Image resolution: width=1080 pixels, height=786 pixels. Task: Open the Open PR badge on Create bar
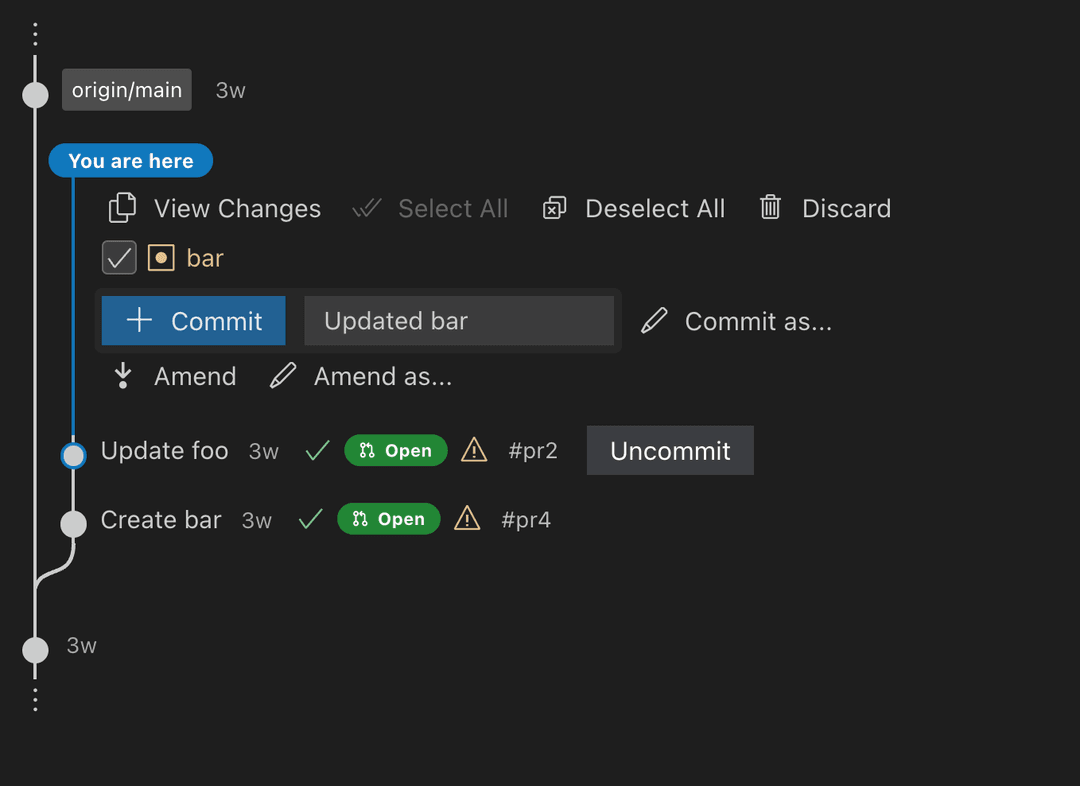point(389,519)
